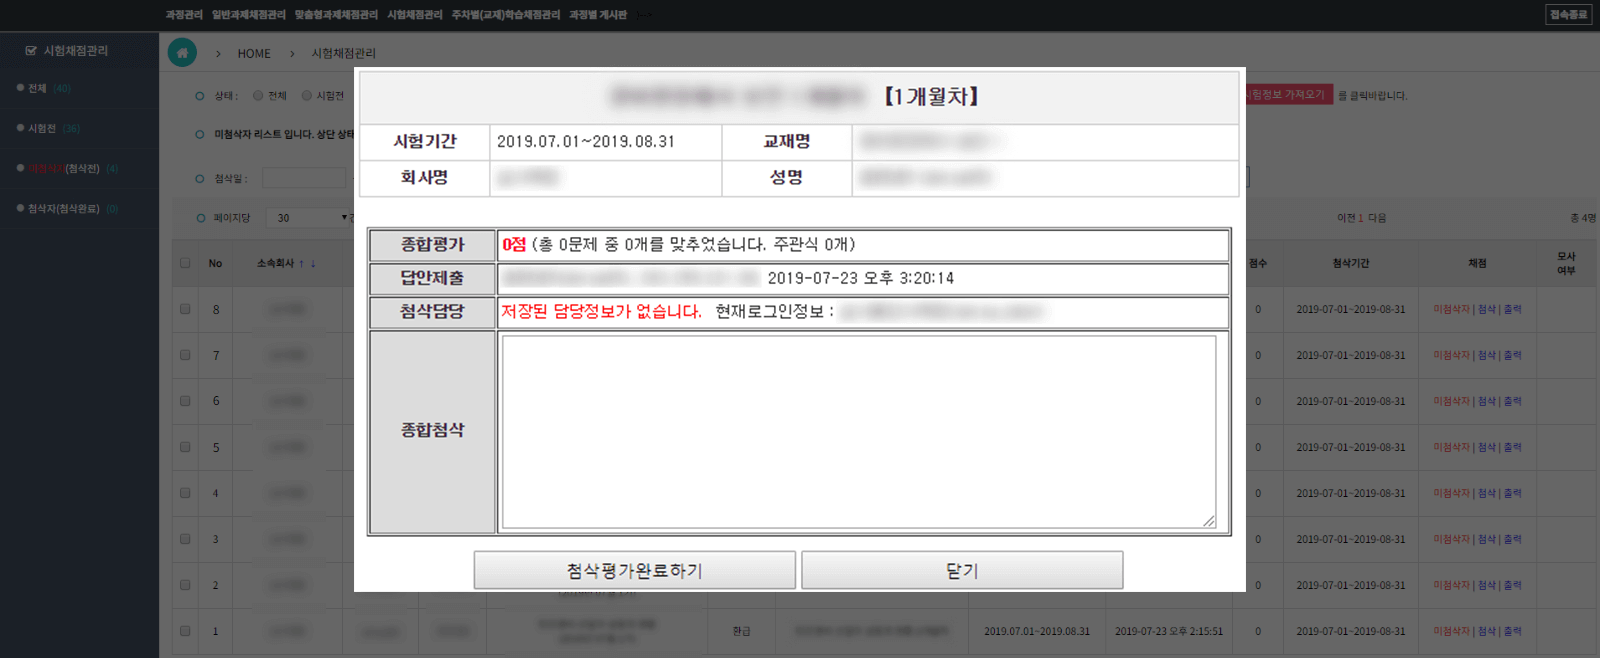Sort 소속회사 column descending with down arrow
Image resolution: width=1600 pixels, height=658 pixels.
(313, 264)
